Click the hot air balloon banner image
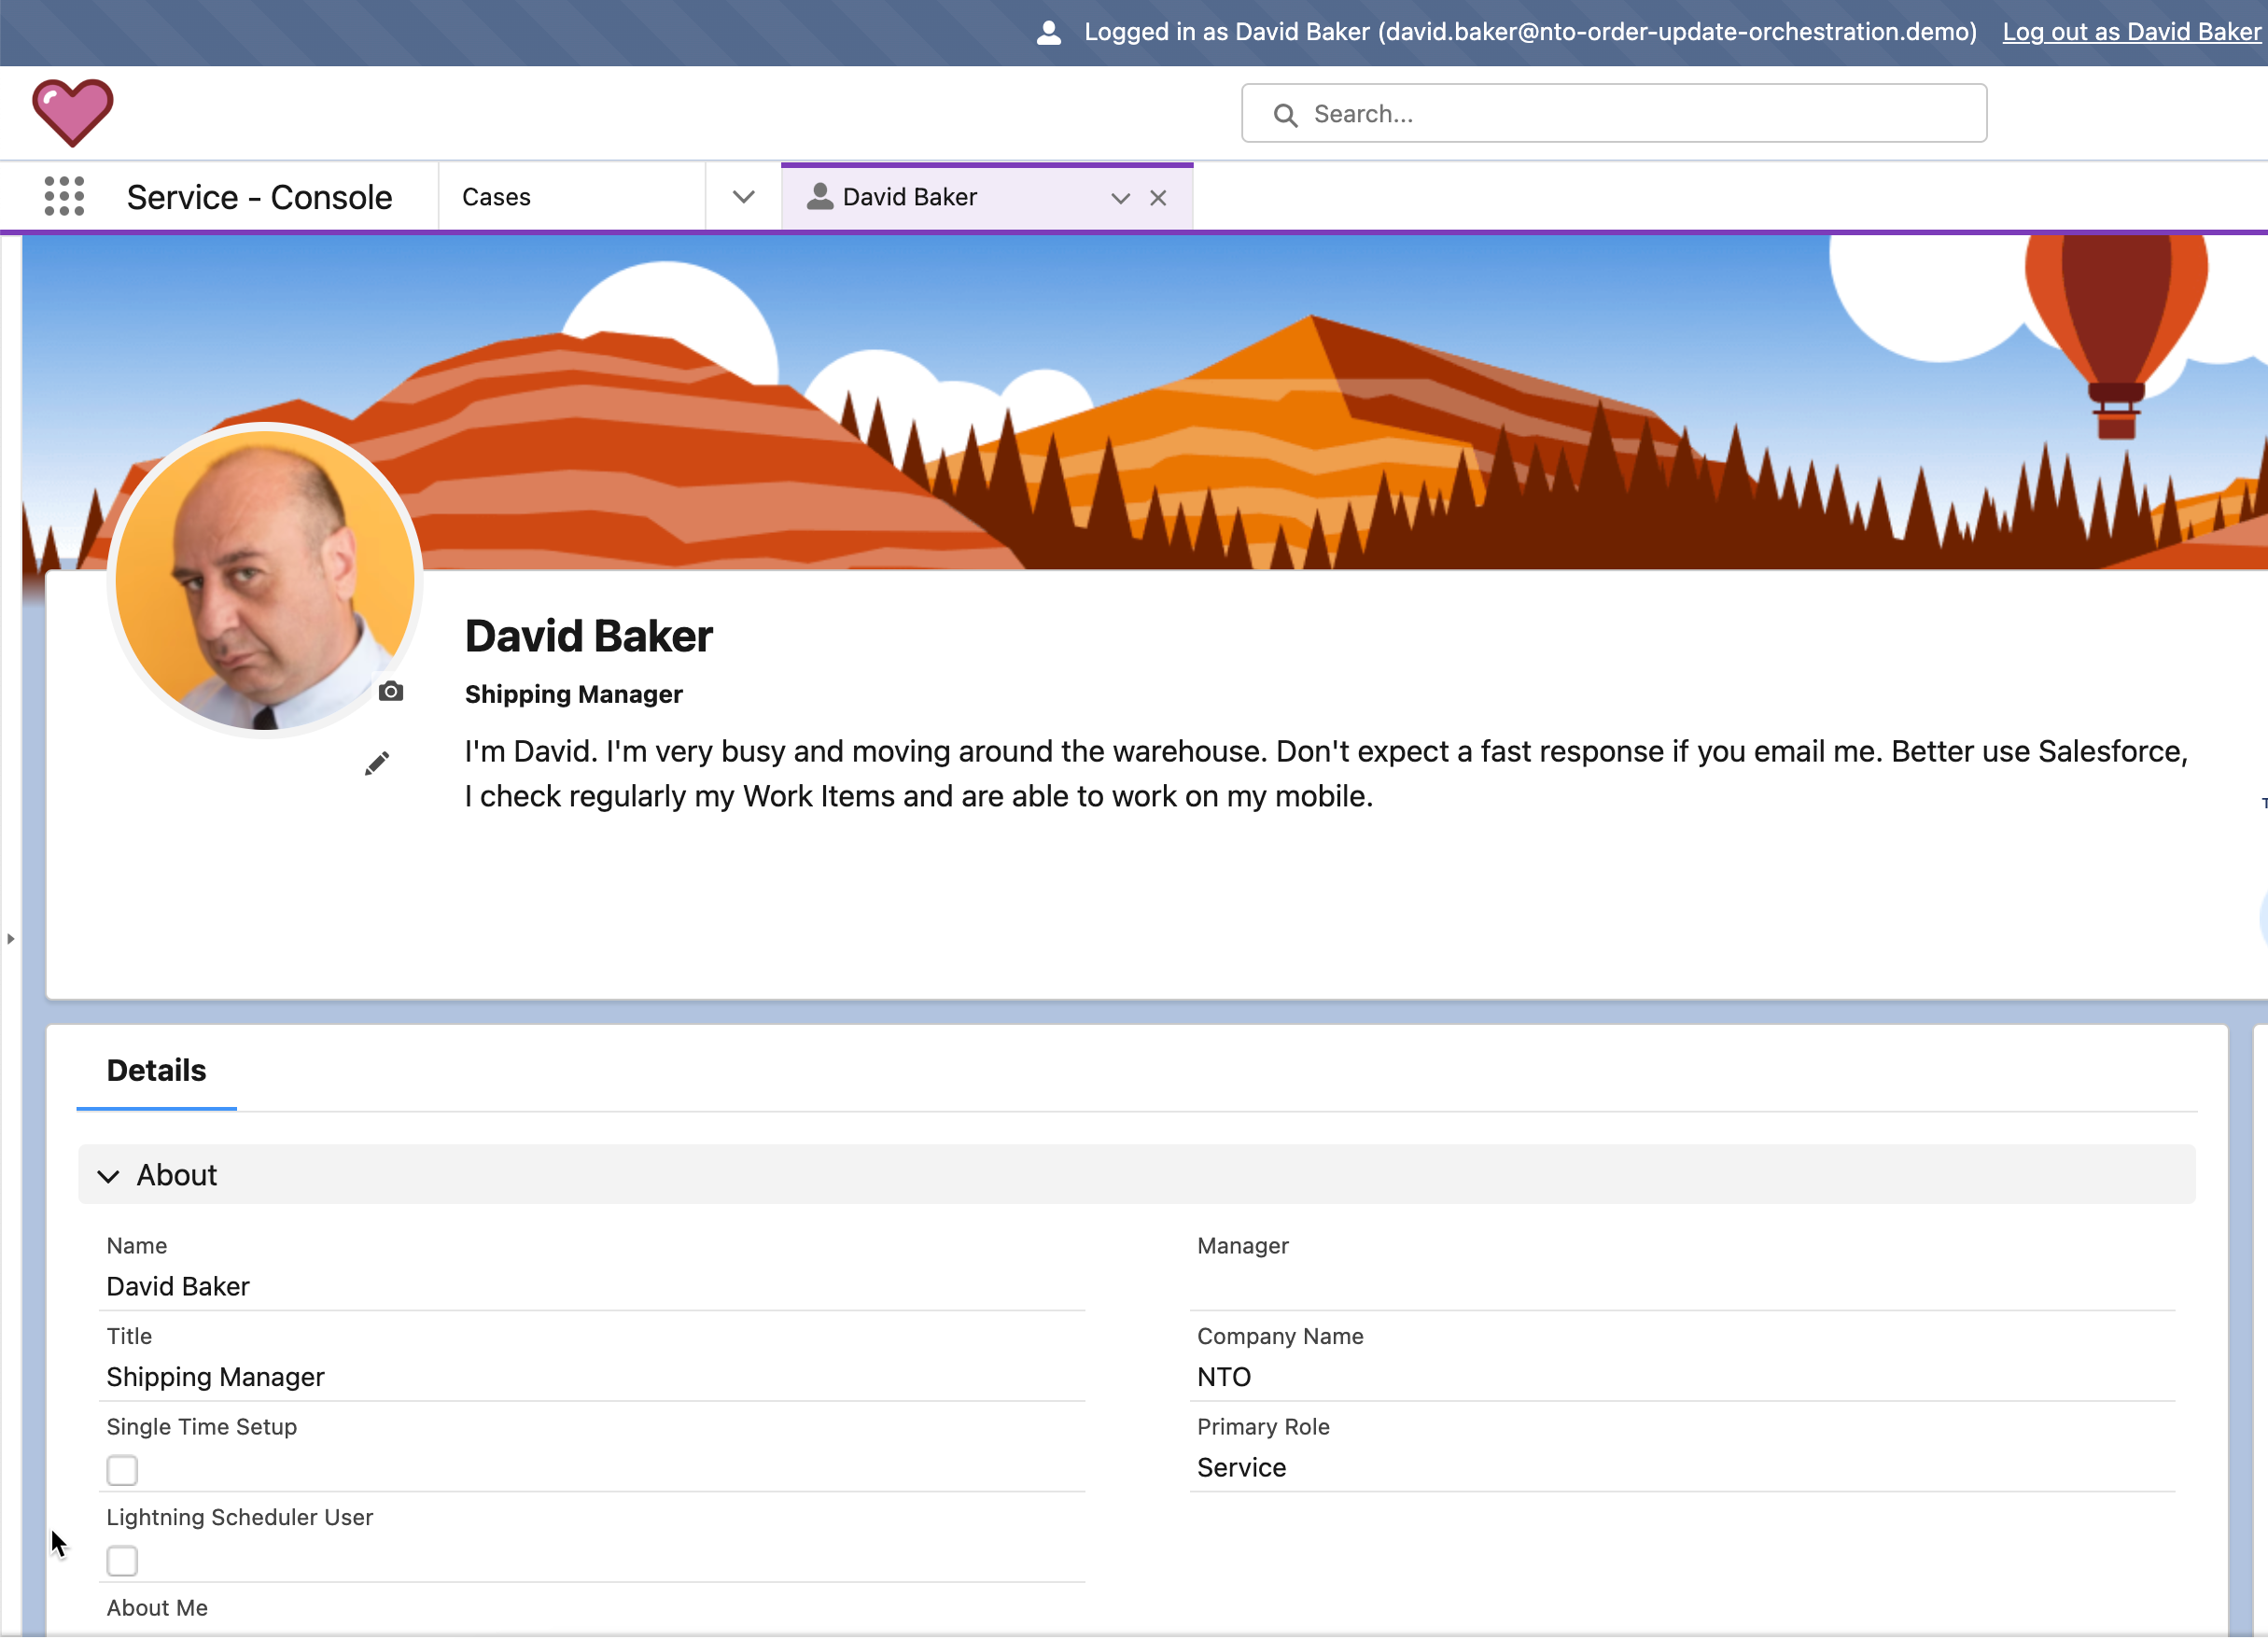The image size is (2268, 1639). pyautogui.click(x=2115, y=337)
